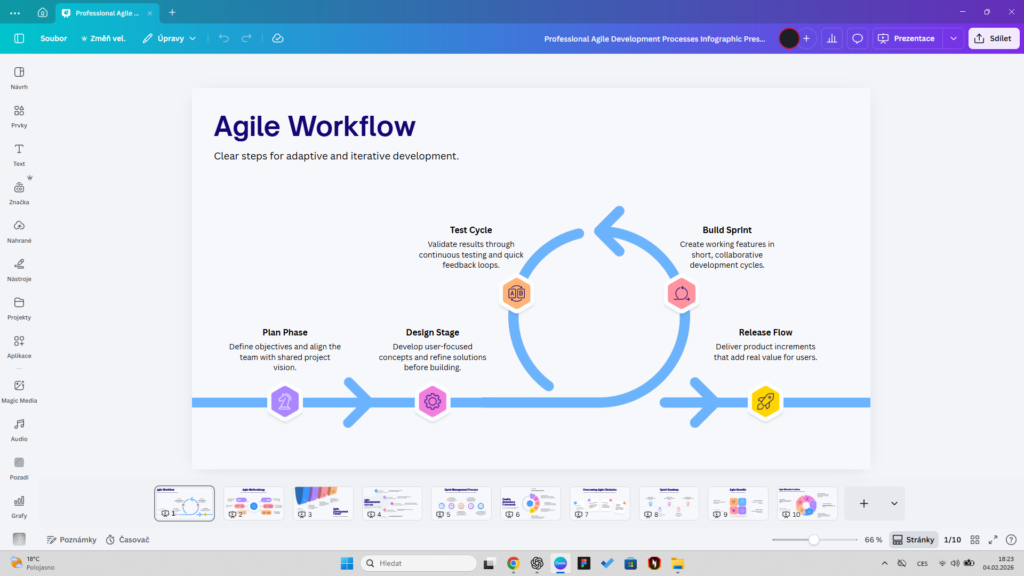Viewport: 1024px width, 576px height.
Task: Click the undo arrow
Action: pyautogui.click(x=223, y=38)
